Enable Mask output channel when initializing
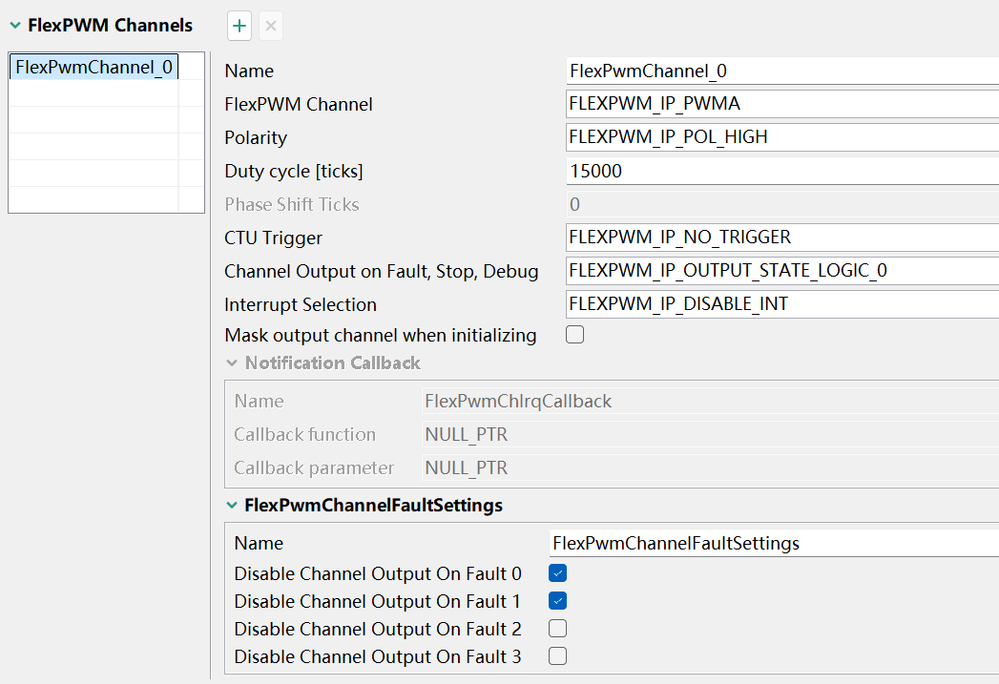The height and width of the screenshot is (684, 999). coord(575,335)
